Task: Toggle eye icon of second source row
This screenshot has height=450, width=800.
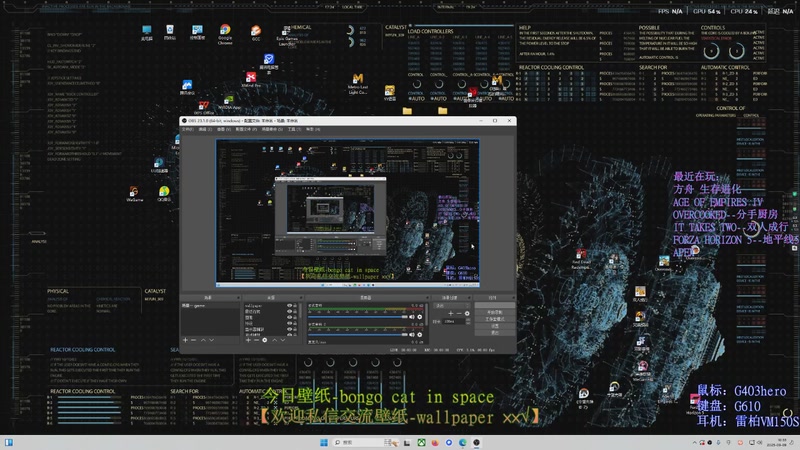Action: point(290,312)
